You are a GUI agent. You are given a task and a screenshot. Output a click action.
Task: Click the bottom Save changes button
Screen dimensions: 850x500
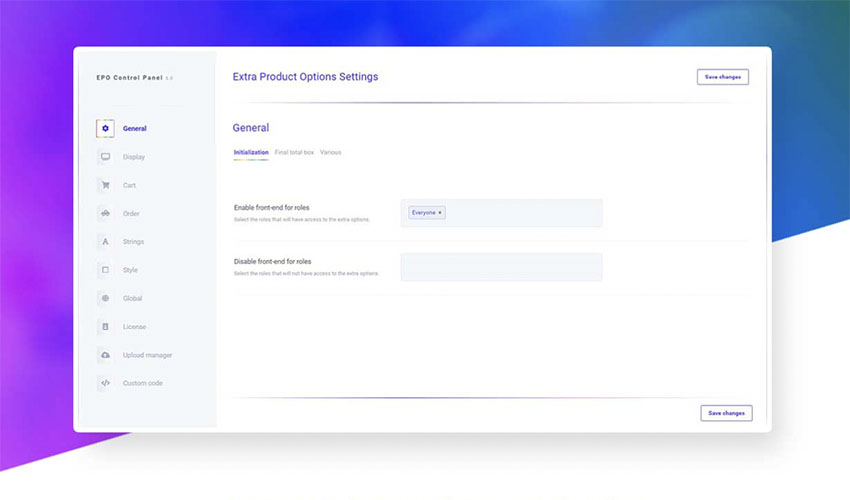(x=726, y=413)
